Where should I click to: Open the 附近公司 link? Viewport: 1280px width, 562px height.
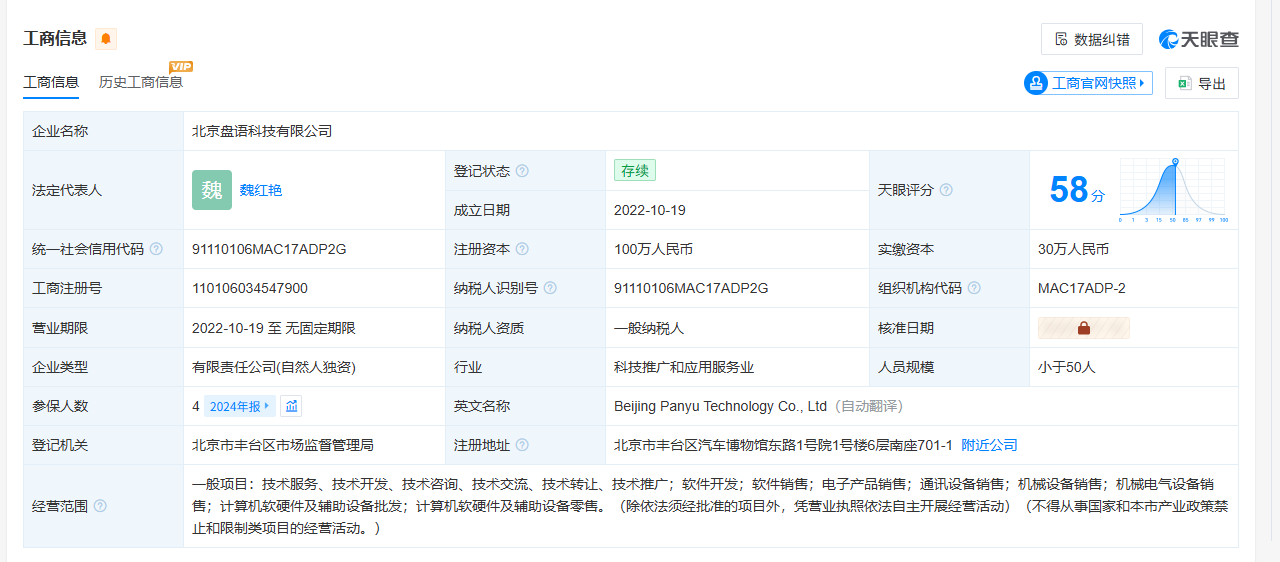[x=989, y=445]
